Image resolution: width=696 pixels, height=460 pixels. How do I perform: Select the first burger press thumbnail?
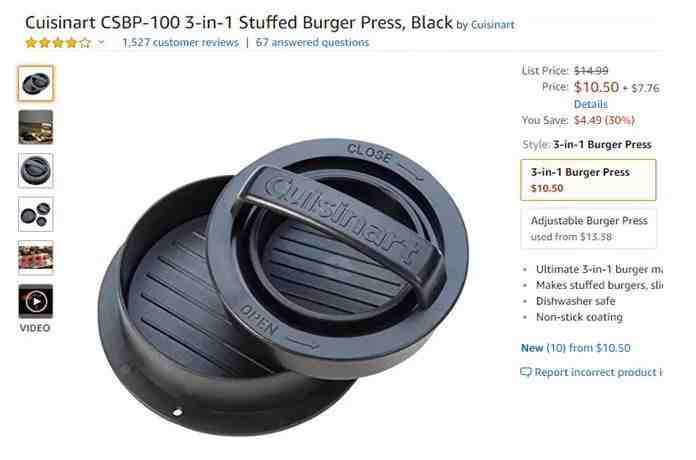(36, 83)
